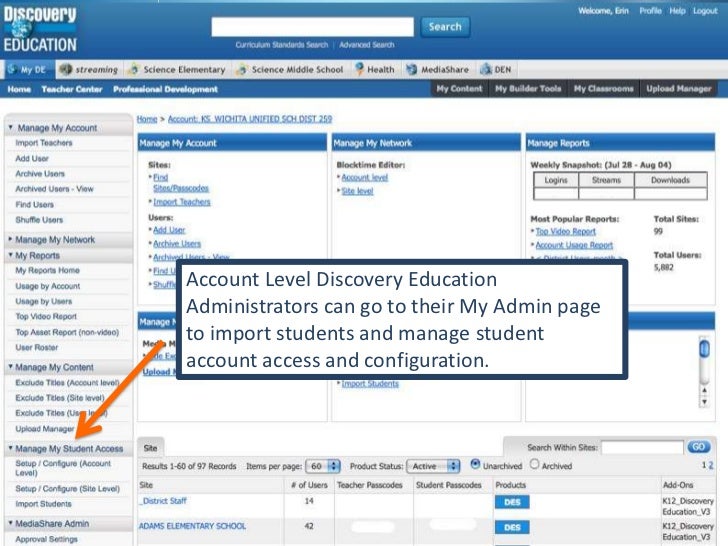Open the Teacher Center menu
This screenshot has width=728, height=546.
click(x=72, y=89)
